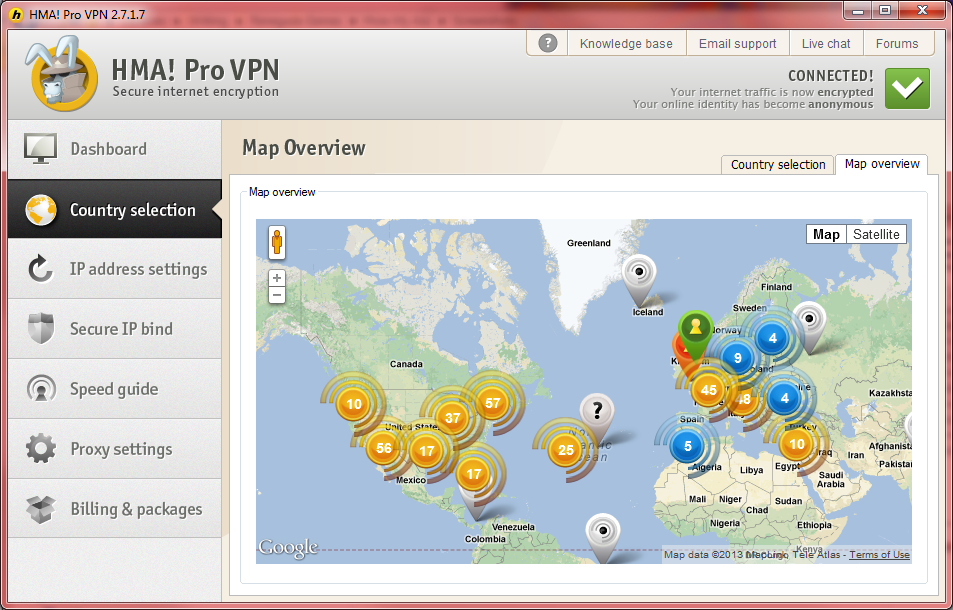Select the 37-server cluster
The height and width of the screenshot is (610, 953).
(x=452, y=418)
